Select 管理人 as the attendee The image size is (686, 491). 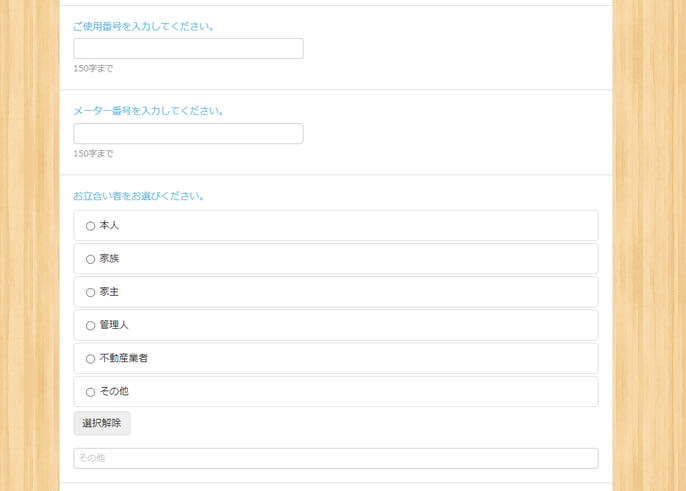click(x=90, y=325)
